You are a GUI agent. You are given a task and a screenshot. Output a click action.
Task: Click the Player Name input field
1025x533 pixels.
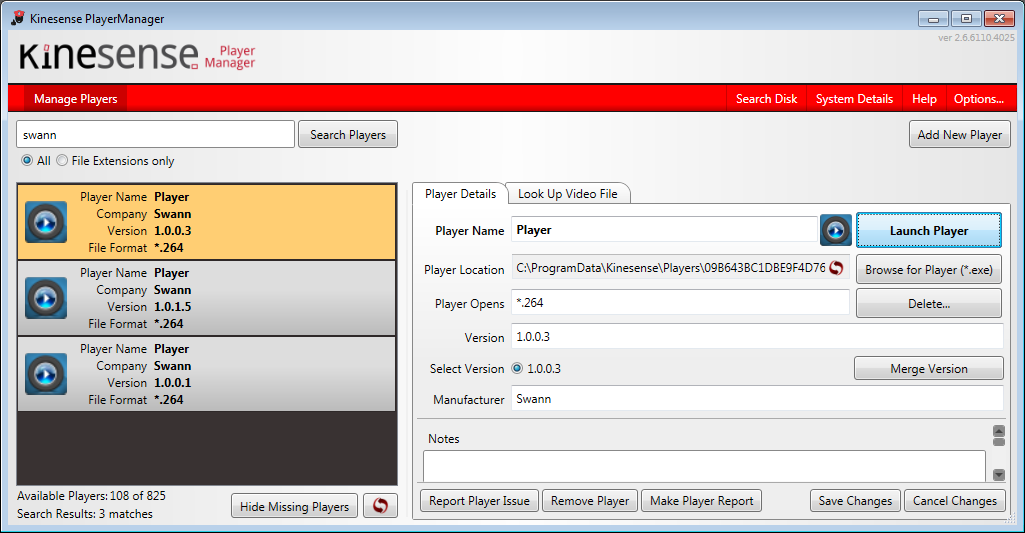click(x=664, y=230)
